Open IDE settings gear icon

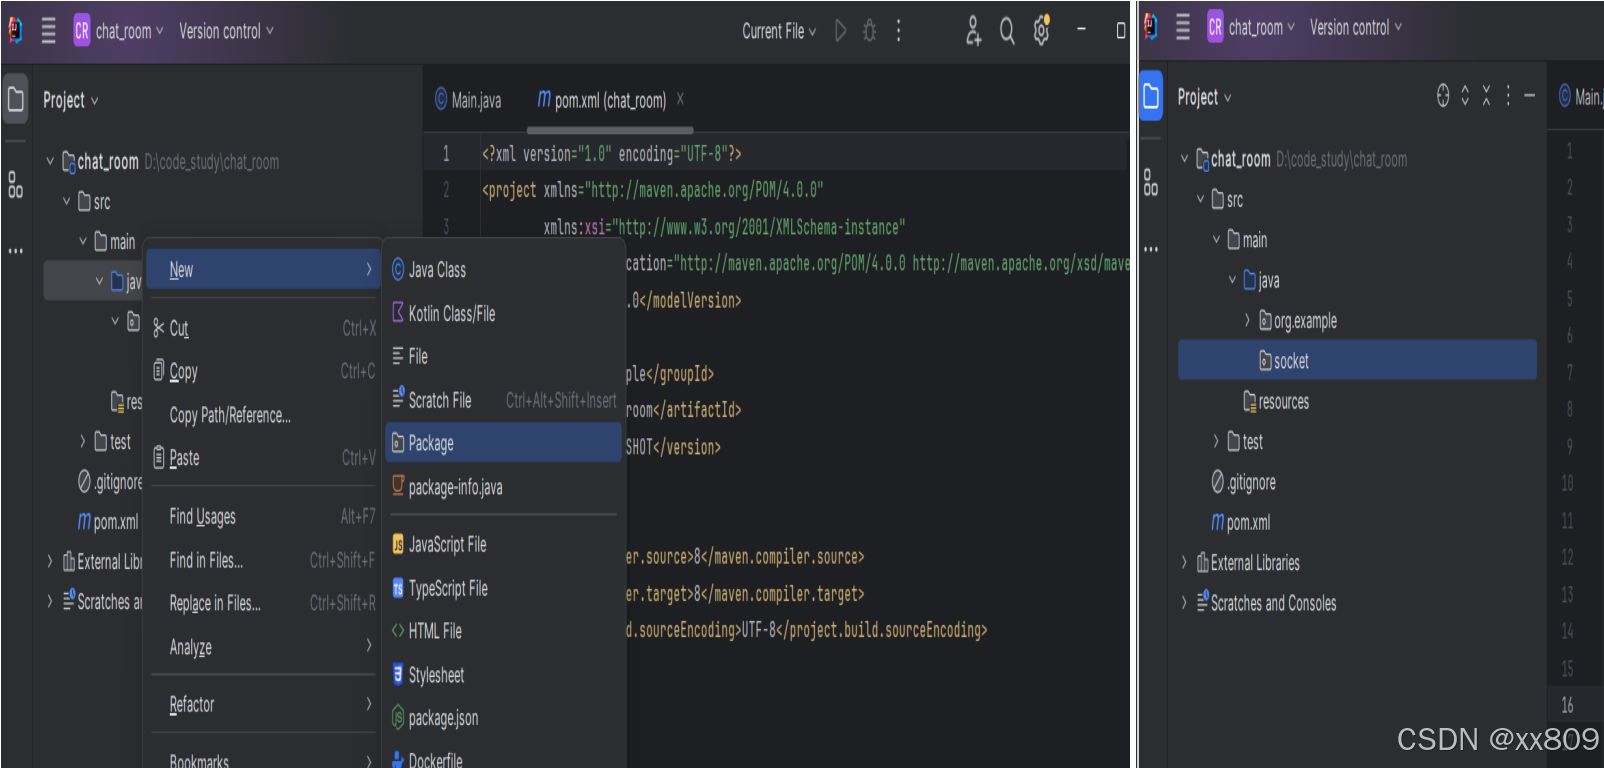(1042, 31)
